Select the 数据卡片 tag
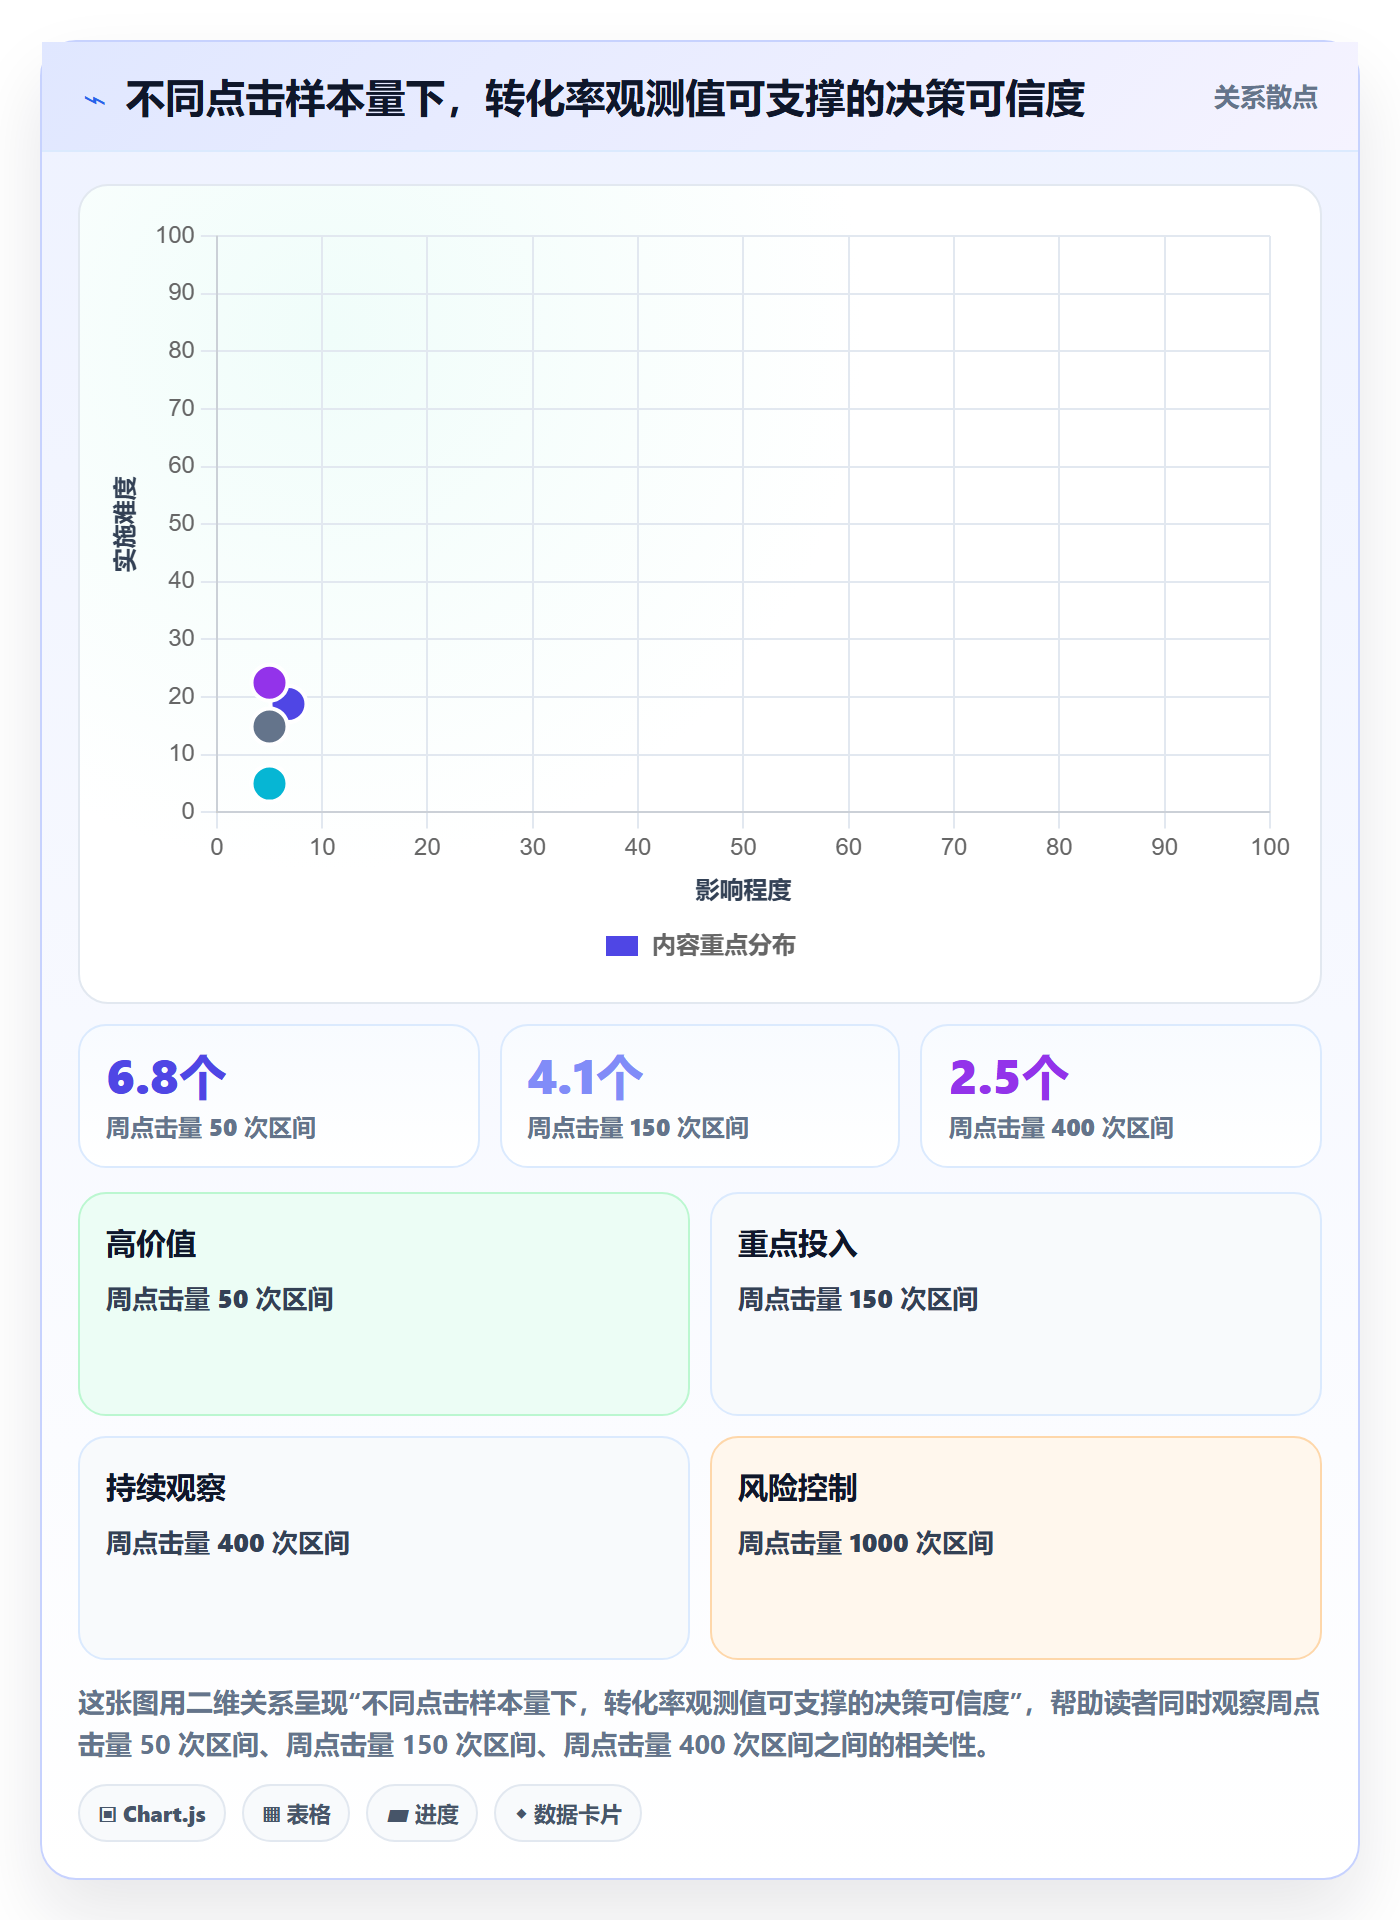This screenshot has height=1920, width=1400. [568, 1813]
